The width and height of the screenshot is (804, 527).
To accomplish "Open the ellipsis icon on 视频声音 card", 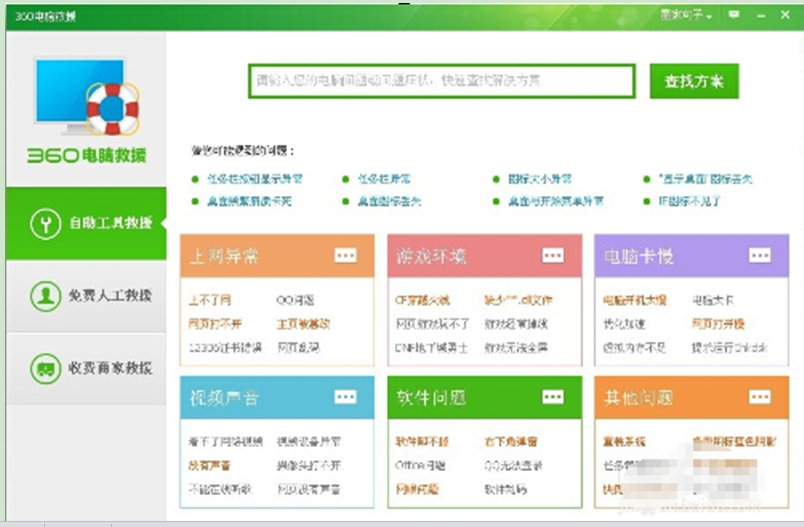I will point(346,397).
